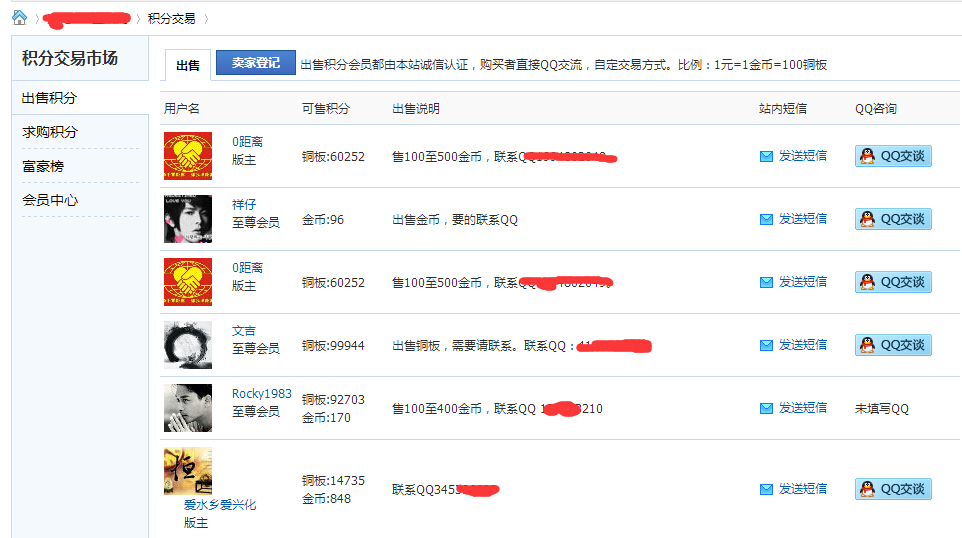Click envelope icon in 爱水乡爱兴化 row
This screenshot has width=962, height=538.
click(766, 490)
